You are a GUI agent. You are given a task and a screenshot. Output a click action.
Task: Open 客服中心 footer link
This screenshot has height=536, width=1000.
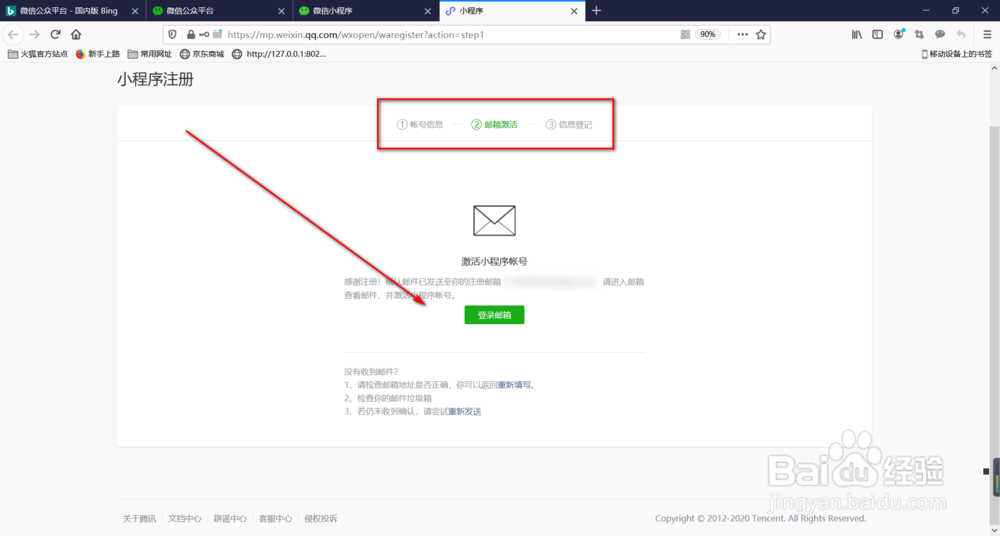[x=276, y=519]
